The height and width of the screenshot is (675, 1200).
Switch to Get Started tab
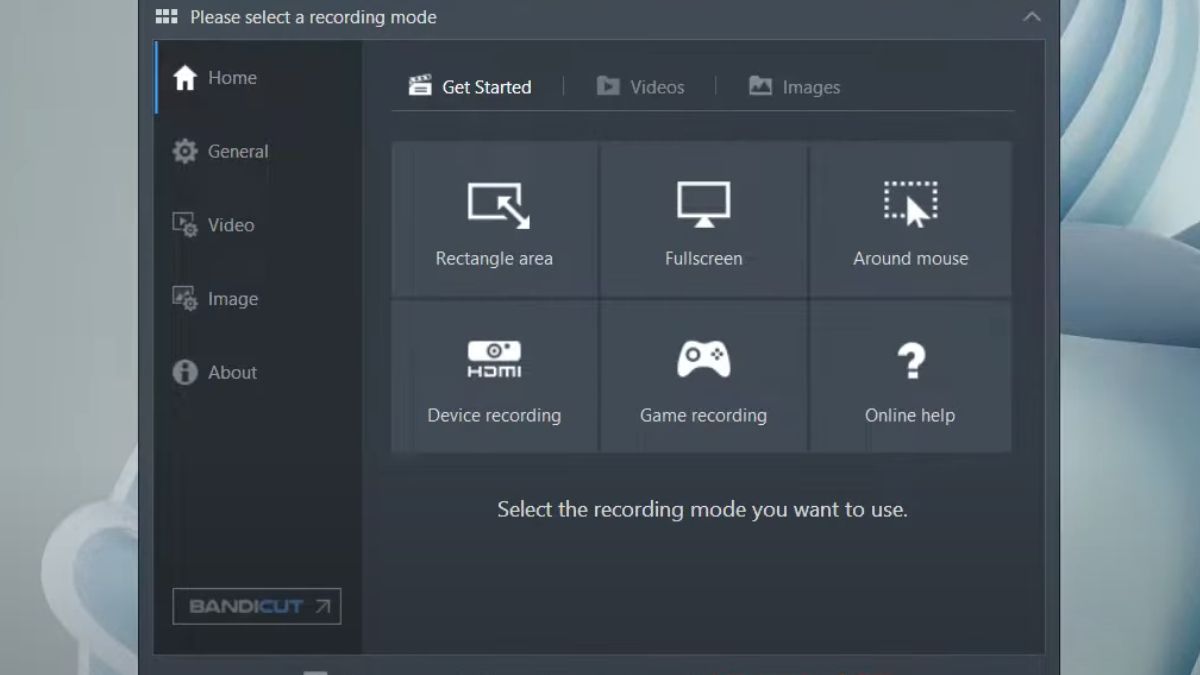pos(470,87)
